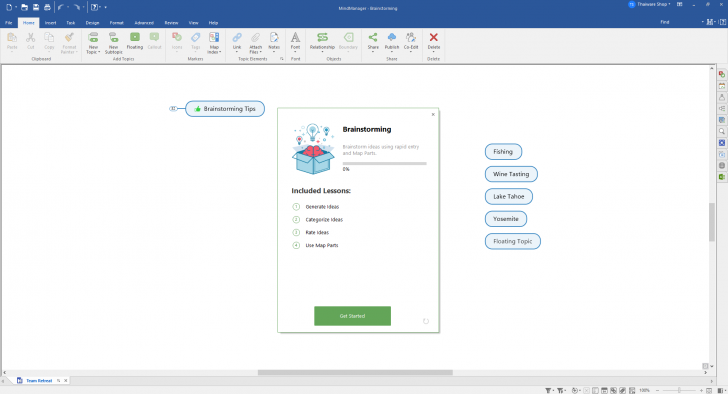
Task: Save the map using the floppy disk icon
Action: [x=36, y=7]
